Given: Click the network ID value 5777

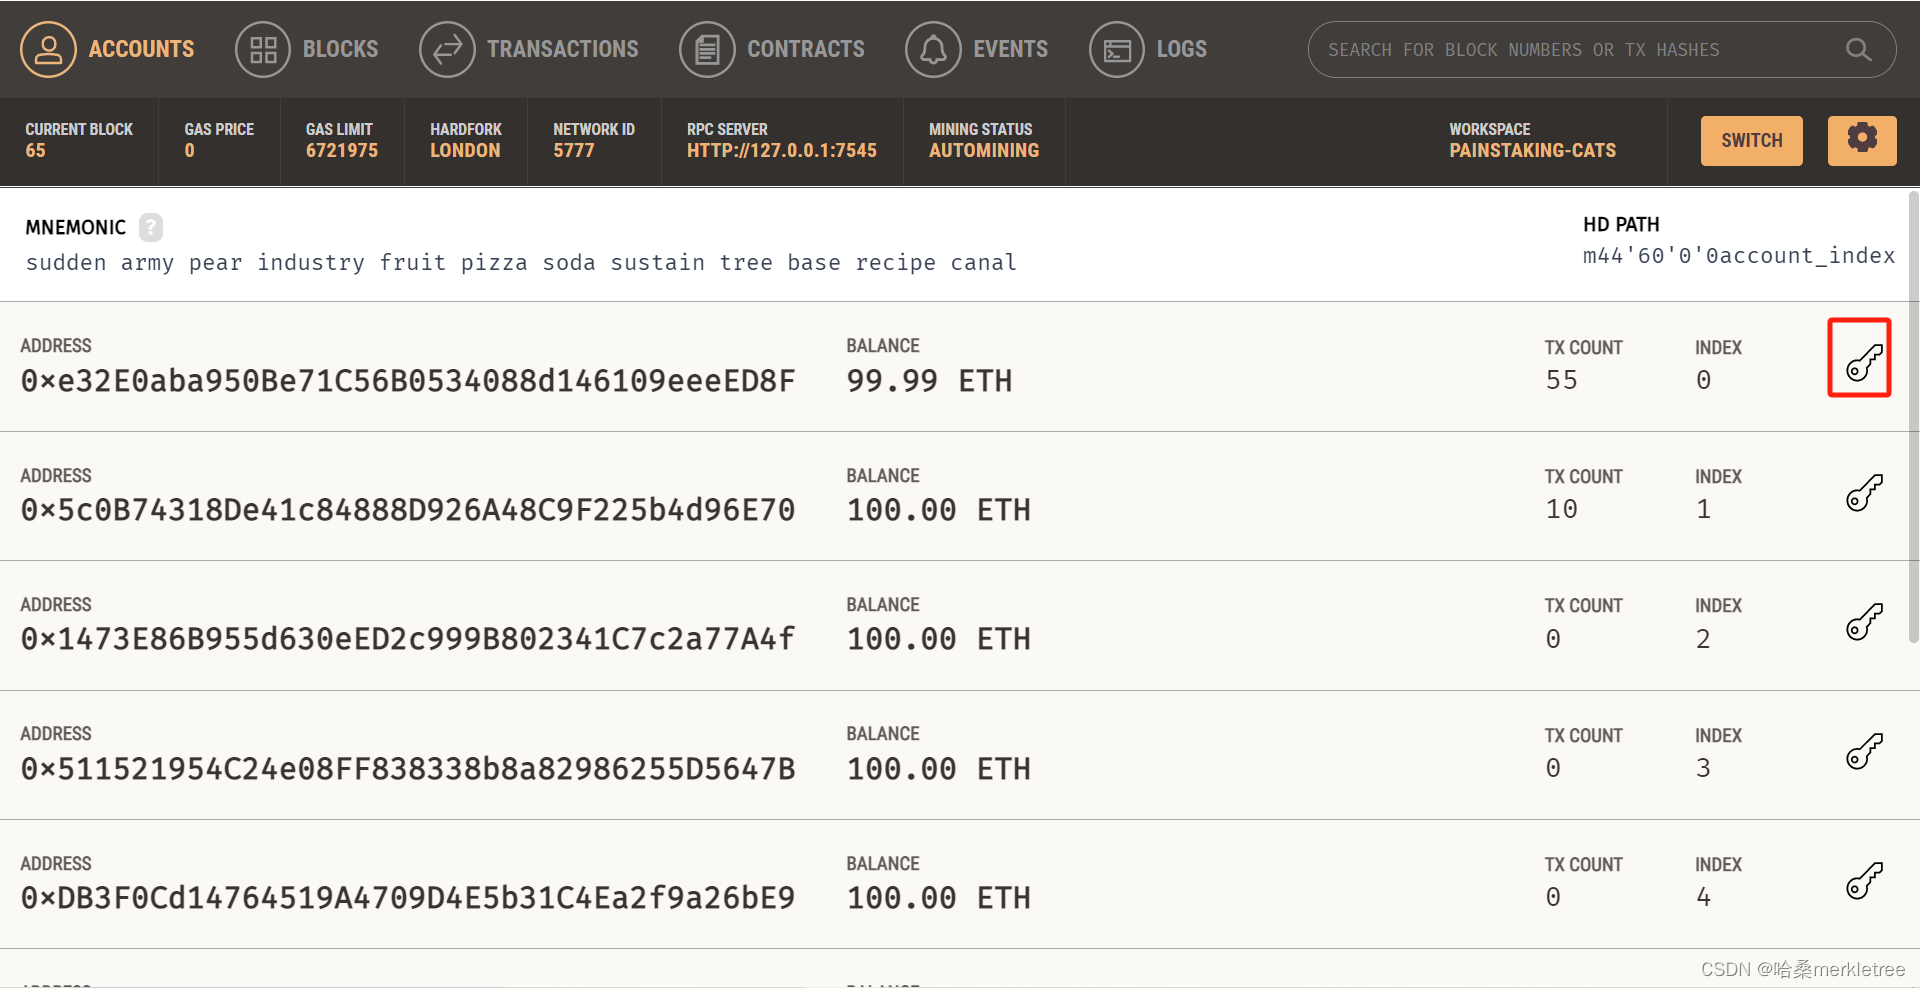Looking at the screenshot, I should (x=573, y=151).
